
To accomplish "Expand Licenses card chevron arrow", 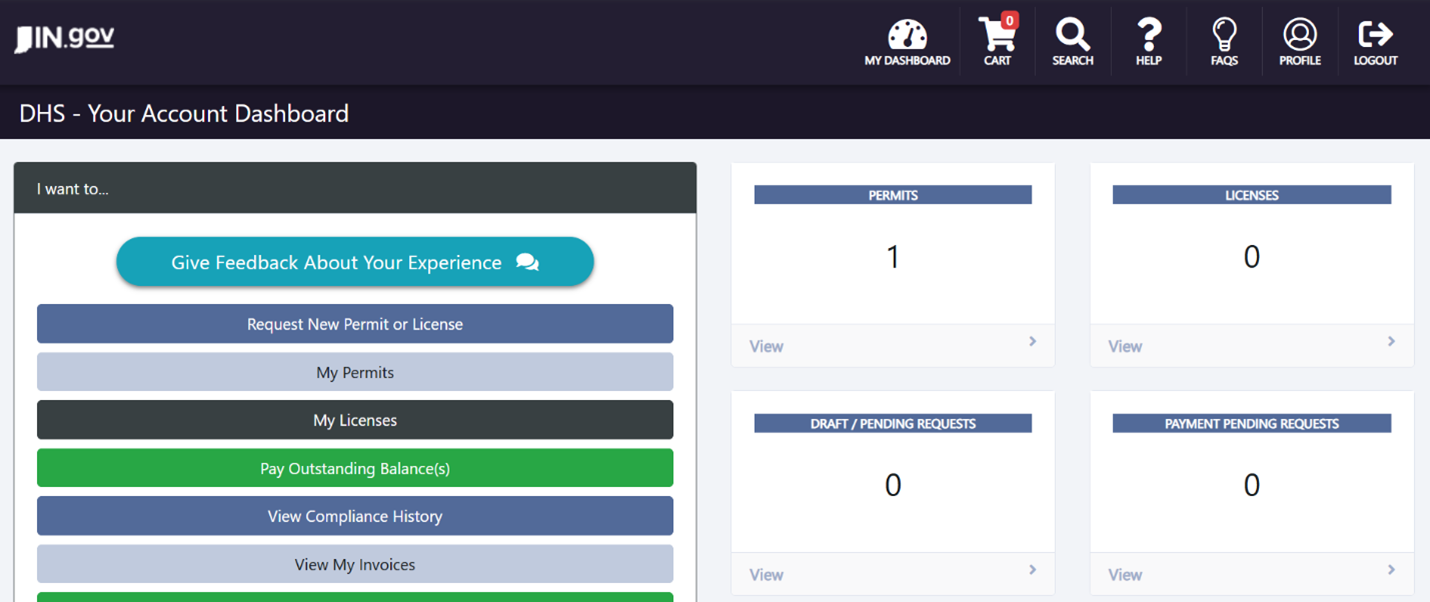I will (1391, 341).
